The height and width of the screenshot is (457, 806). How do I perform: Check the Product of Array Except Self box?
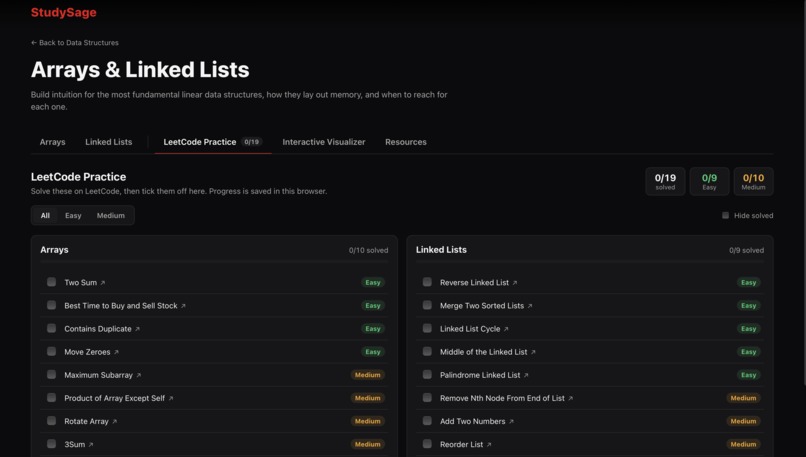[x=51, y=397]
